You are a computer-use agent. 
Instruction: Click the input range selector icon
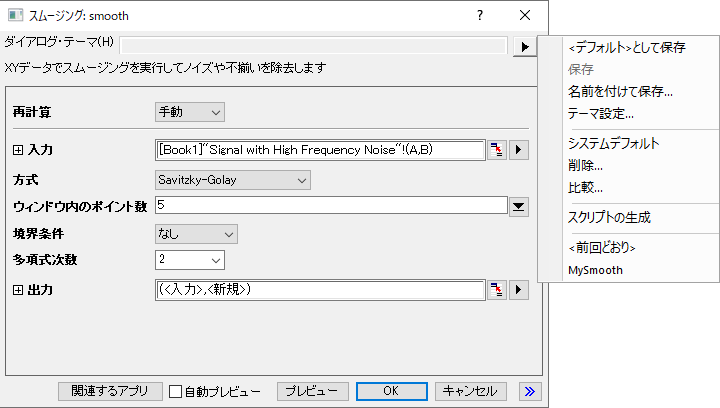click(x=496, y=150)
